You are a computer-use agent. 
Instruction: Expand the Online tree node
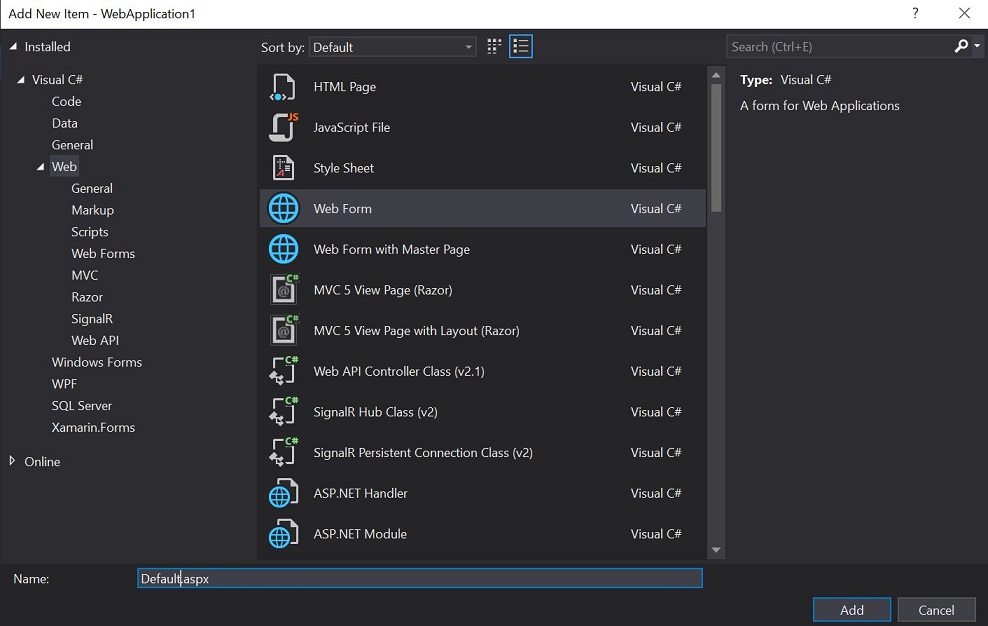[12, 461]
